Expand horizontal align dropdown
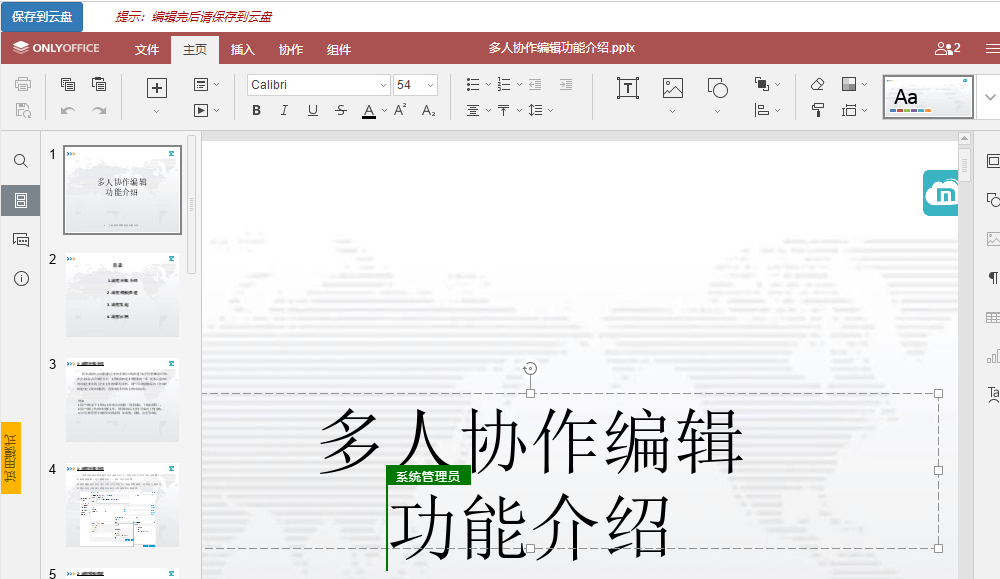1000x579 pixels. pos(489,110)
